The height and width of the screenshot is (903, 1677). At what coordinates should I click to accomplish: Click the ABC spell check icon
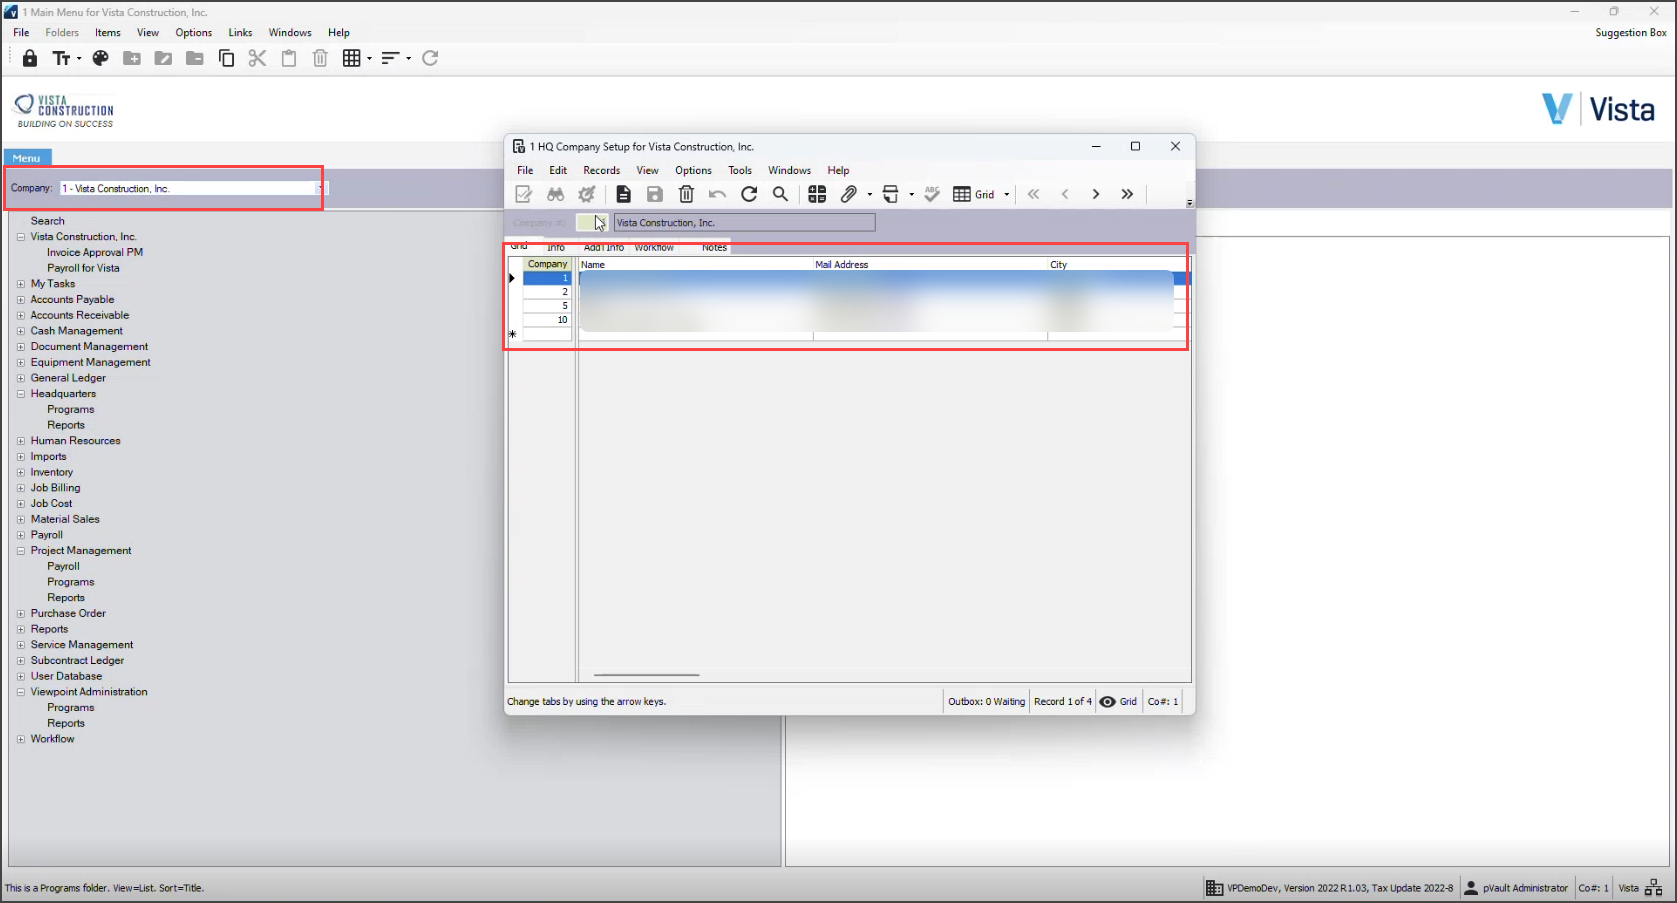[x=932, y=194]
